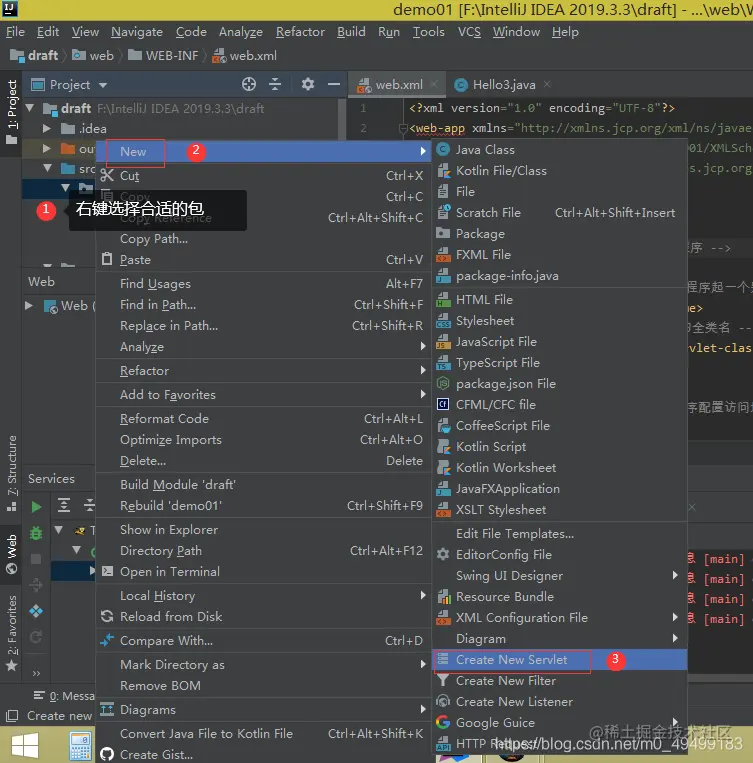Expand XML Configuration File submenu
The image size is (753, 763).
click(x=675, y=617)
